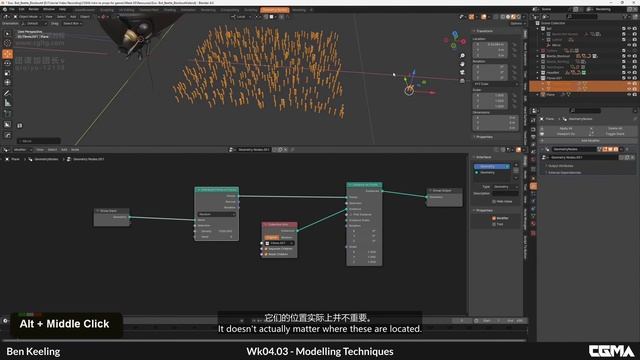Click Apply All in modifier panel
Image resolution: width=640 pixels, height=360 pixels.
tap(566, 128)
